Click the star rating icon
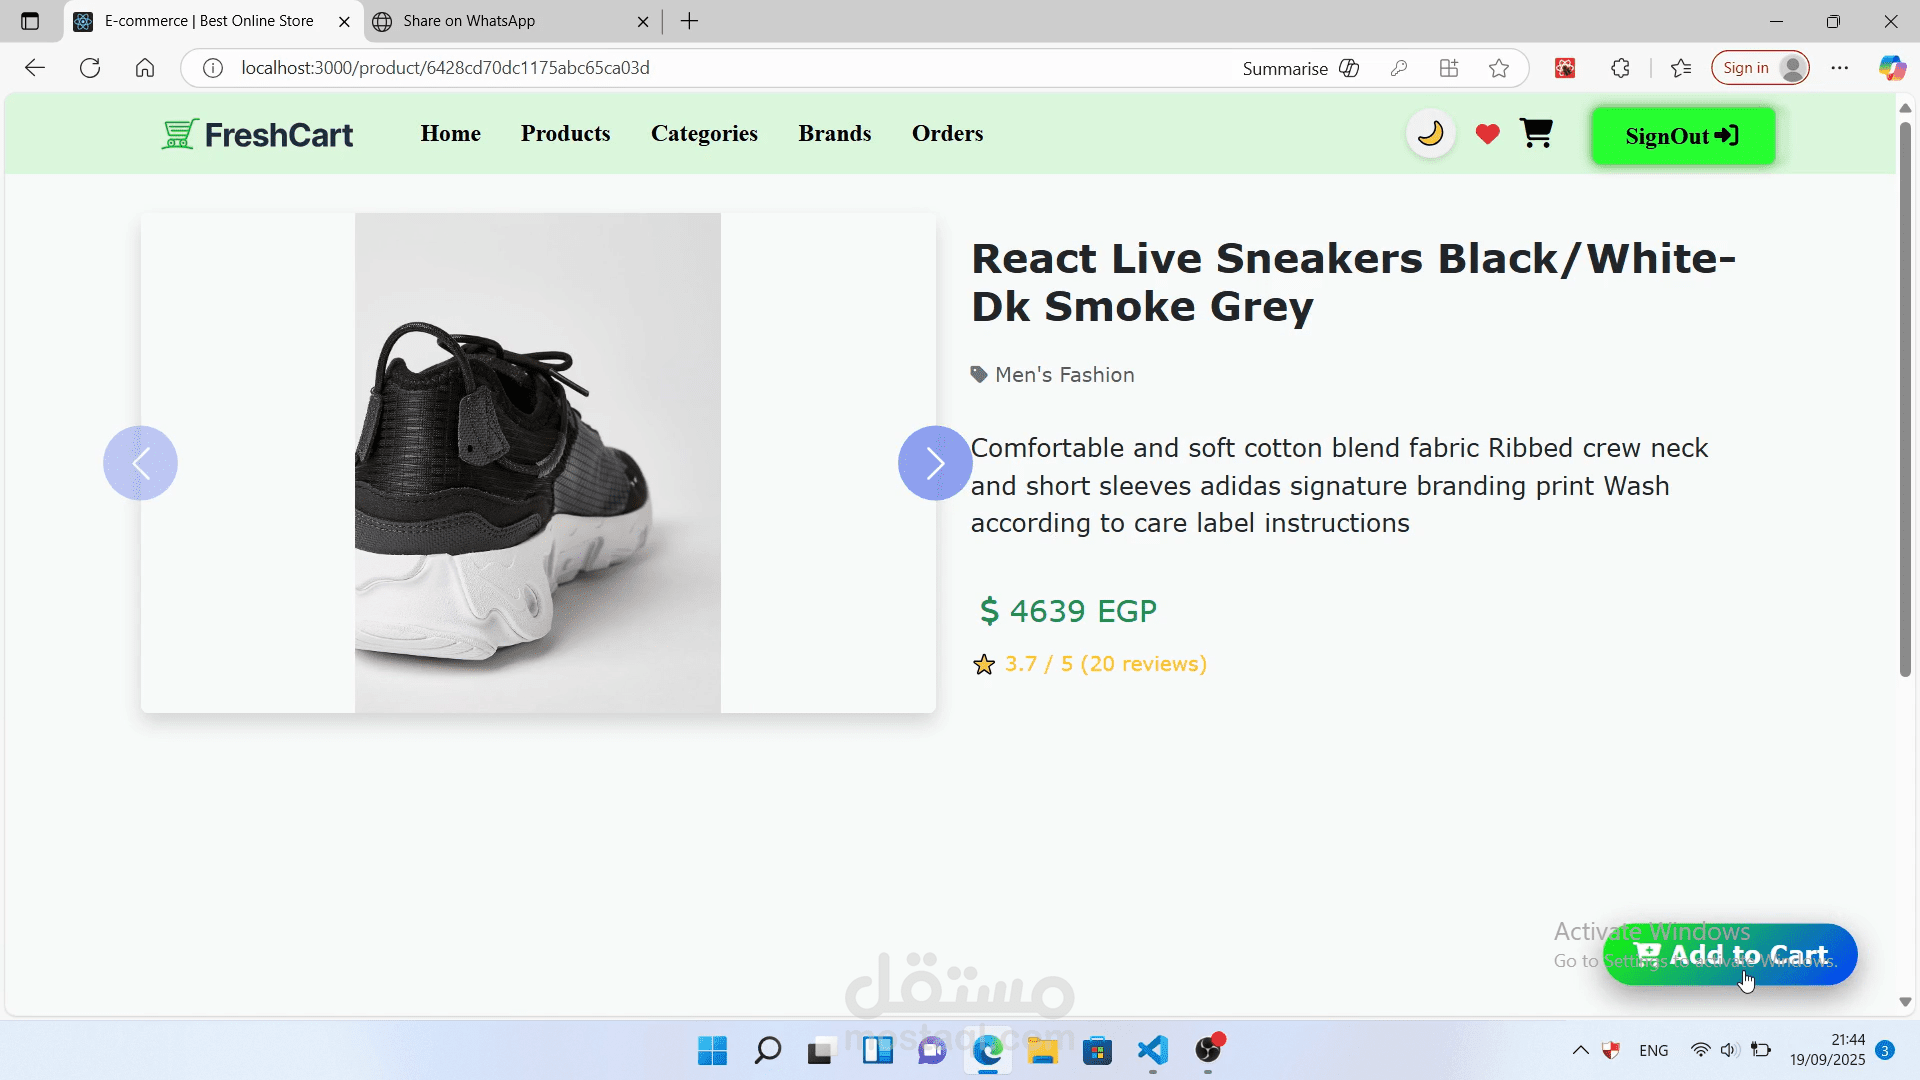 (984, 665)
